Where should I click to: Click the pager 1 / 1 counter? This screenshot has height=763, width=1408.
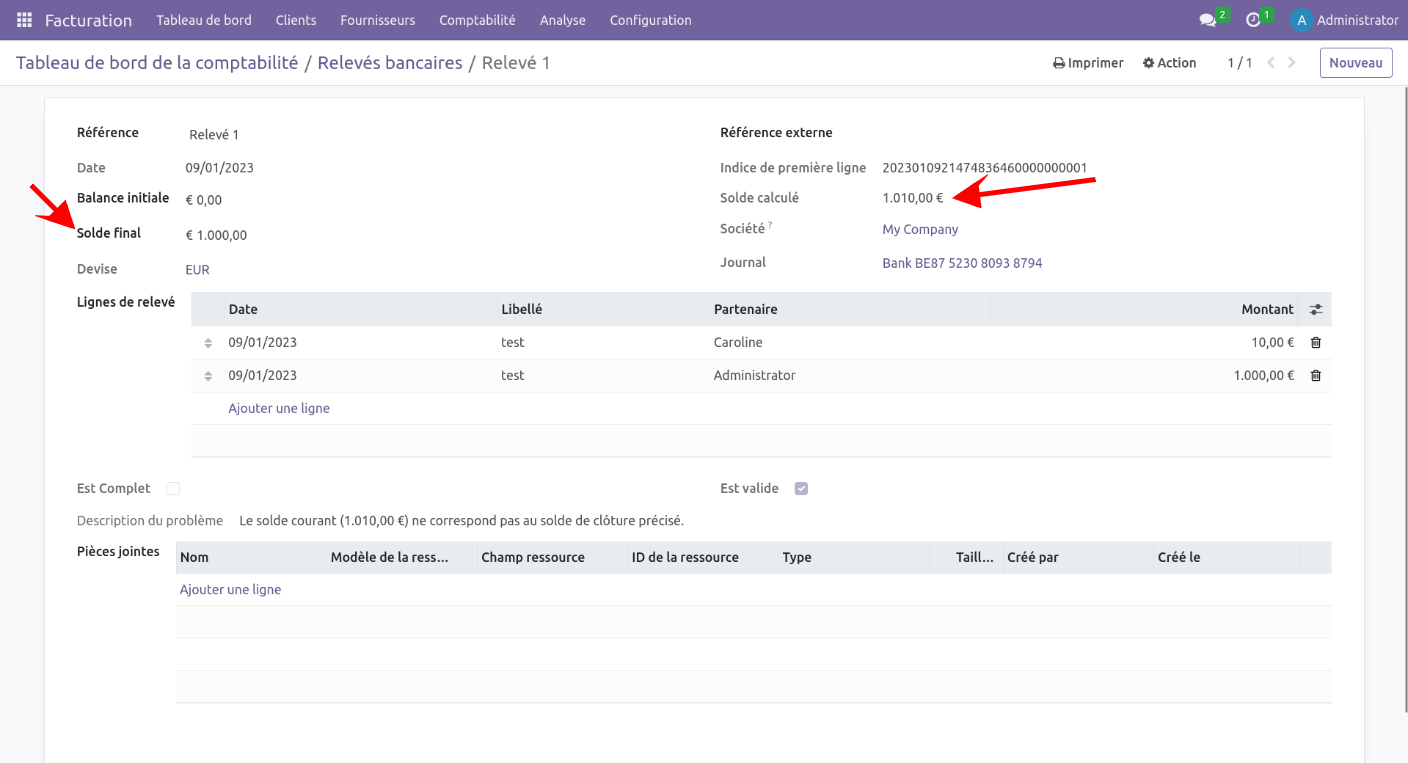point(1240,63)
